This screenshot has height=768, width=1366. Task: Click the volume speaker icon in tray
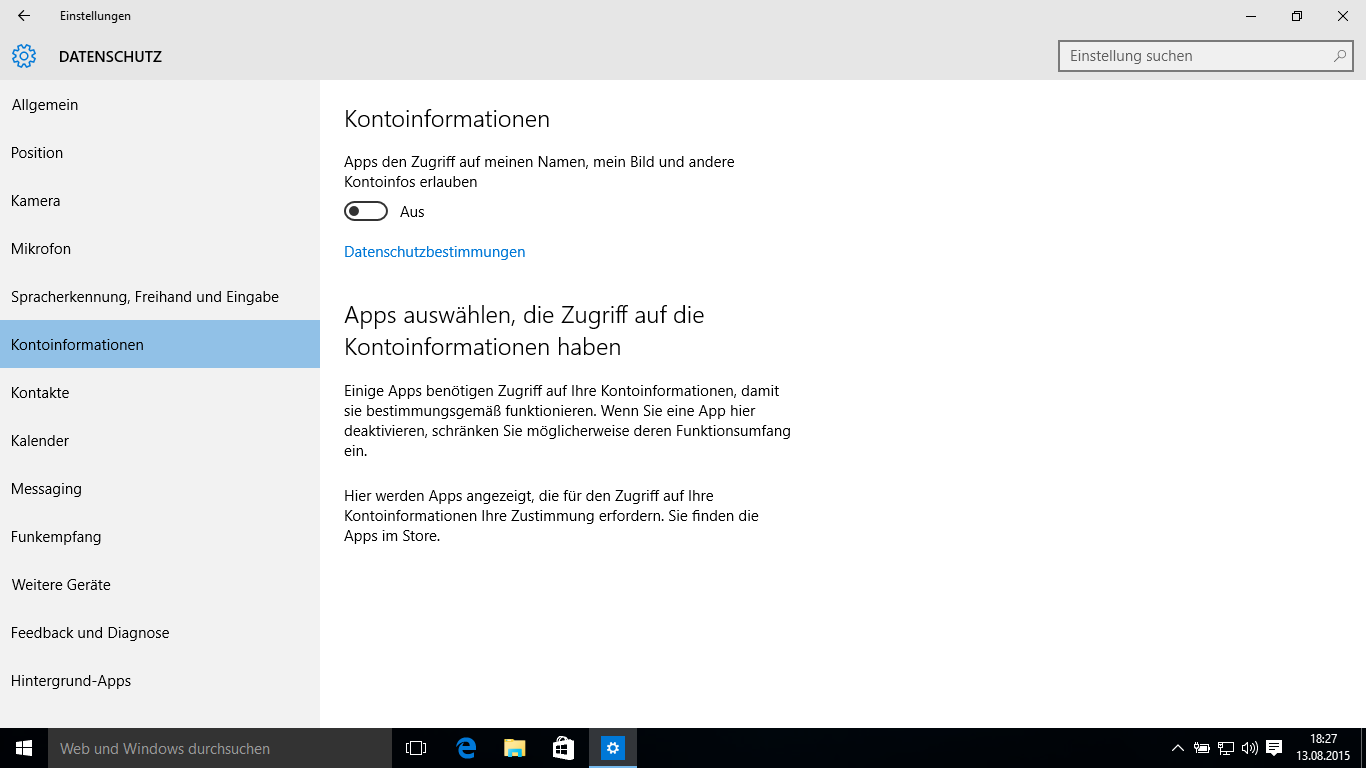pos(1249,748)
